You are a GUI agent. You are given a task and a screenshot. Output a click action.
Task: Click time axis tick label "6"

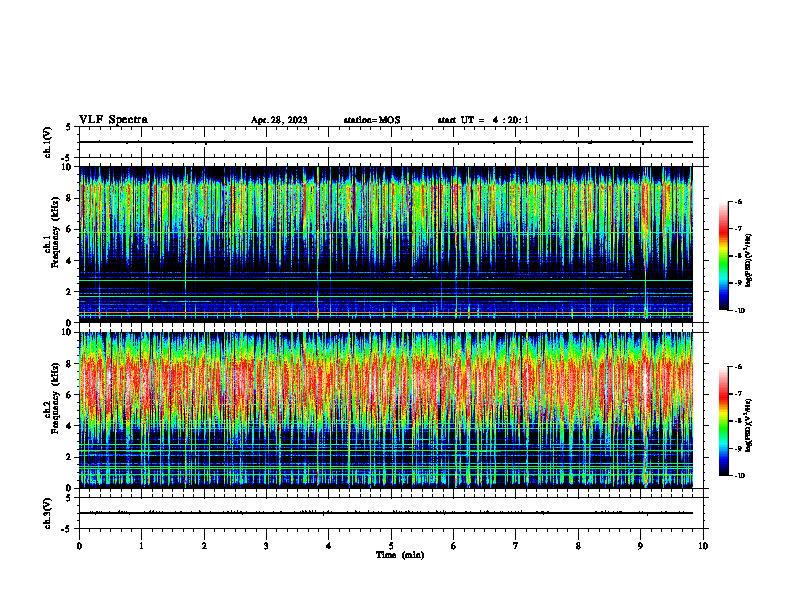[453, 546]
